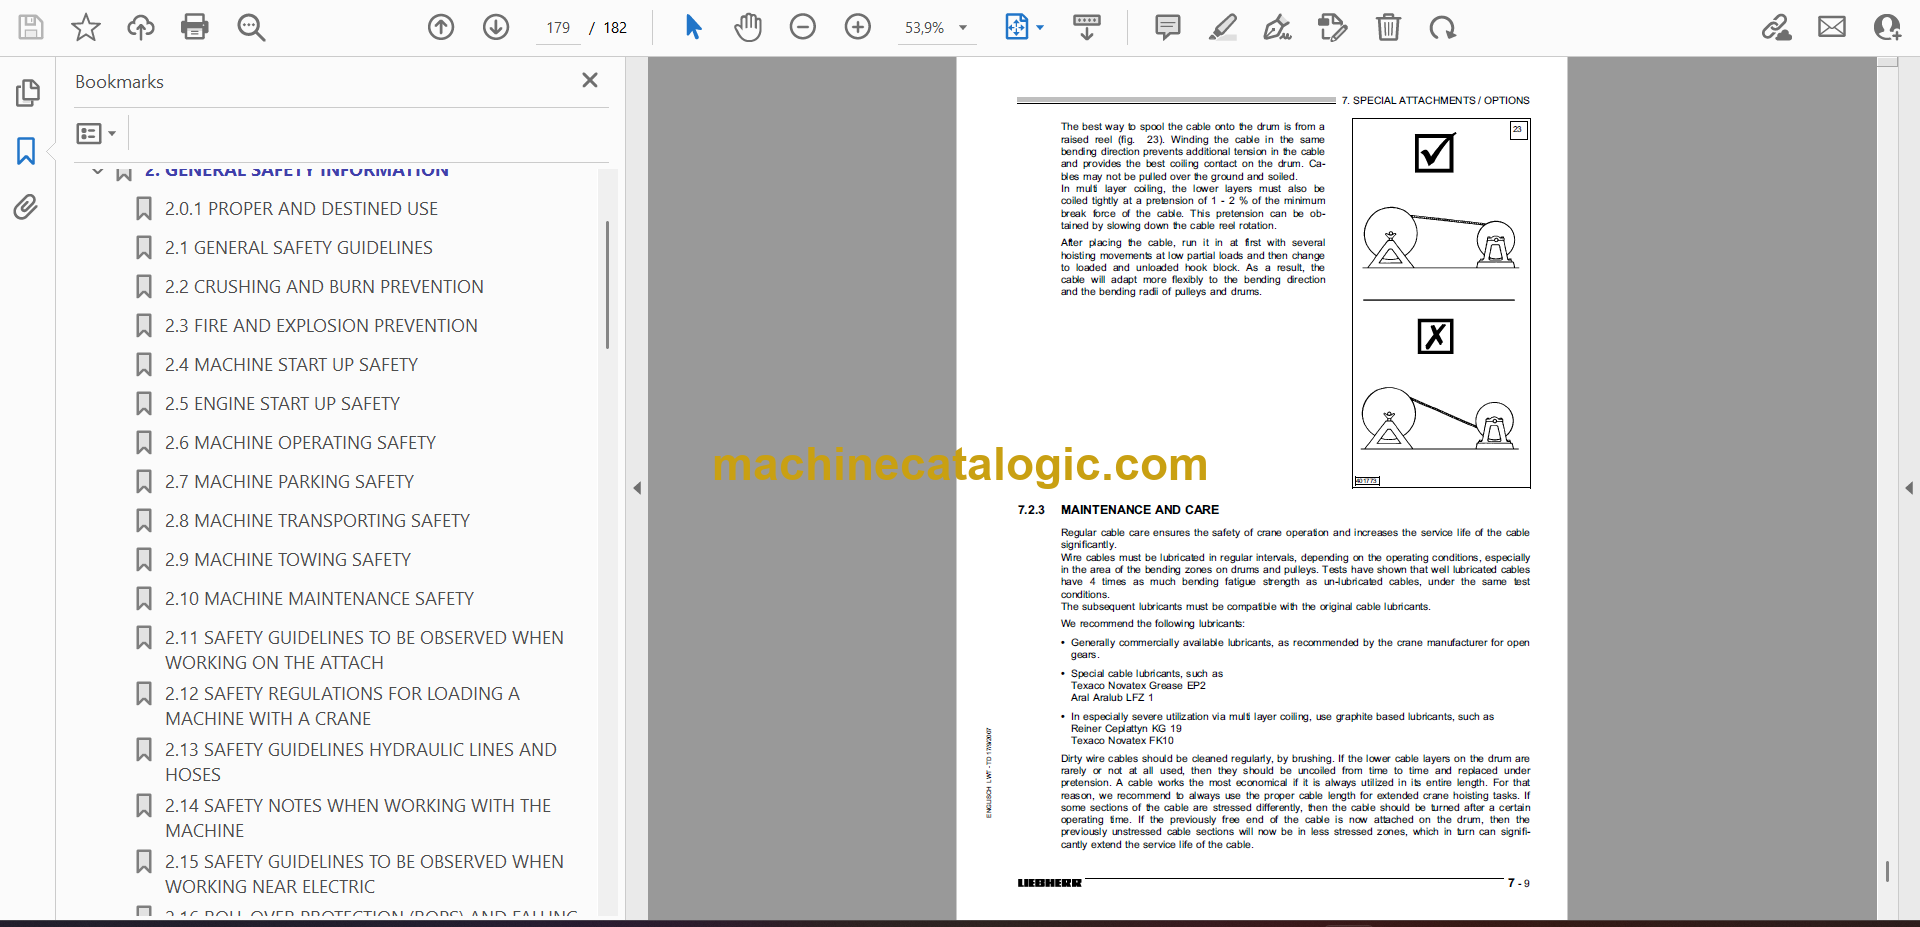Open the find text magnifier tool

click(251, 27)
